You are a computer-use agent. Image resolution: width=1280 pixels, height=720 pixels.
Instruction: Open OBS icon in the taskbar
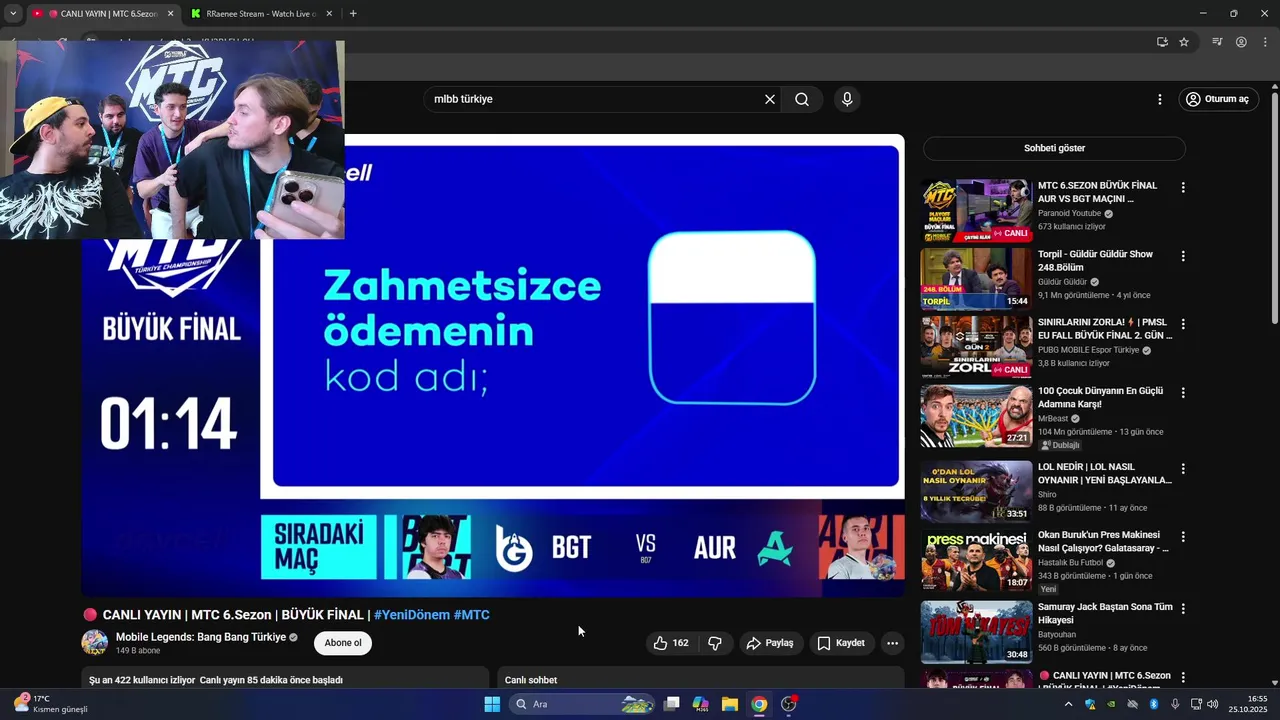click(x=789, y=704)
